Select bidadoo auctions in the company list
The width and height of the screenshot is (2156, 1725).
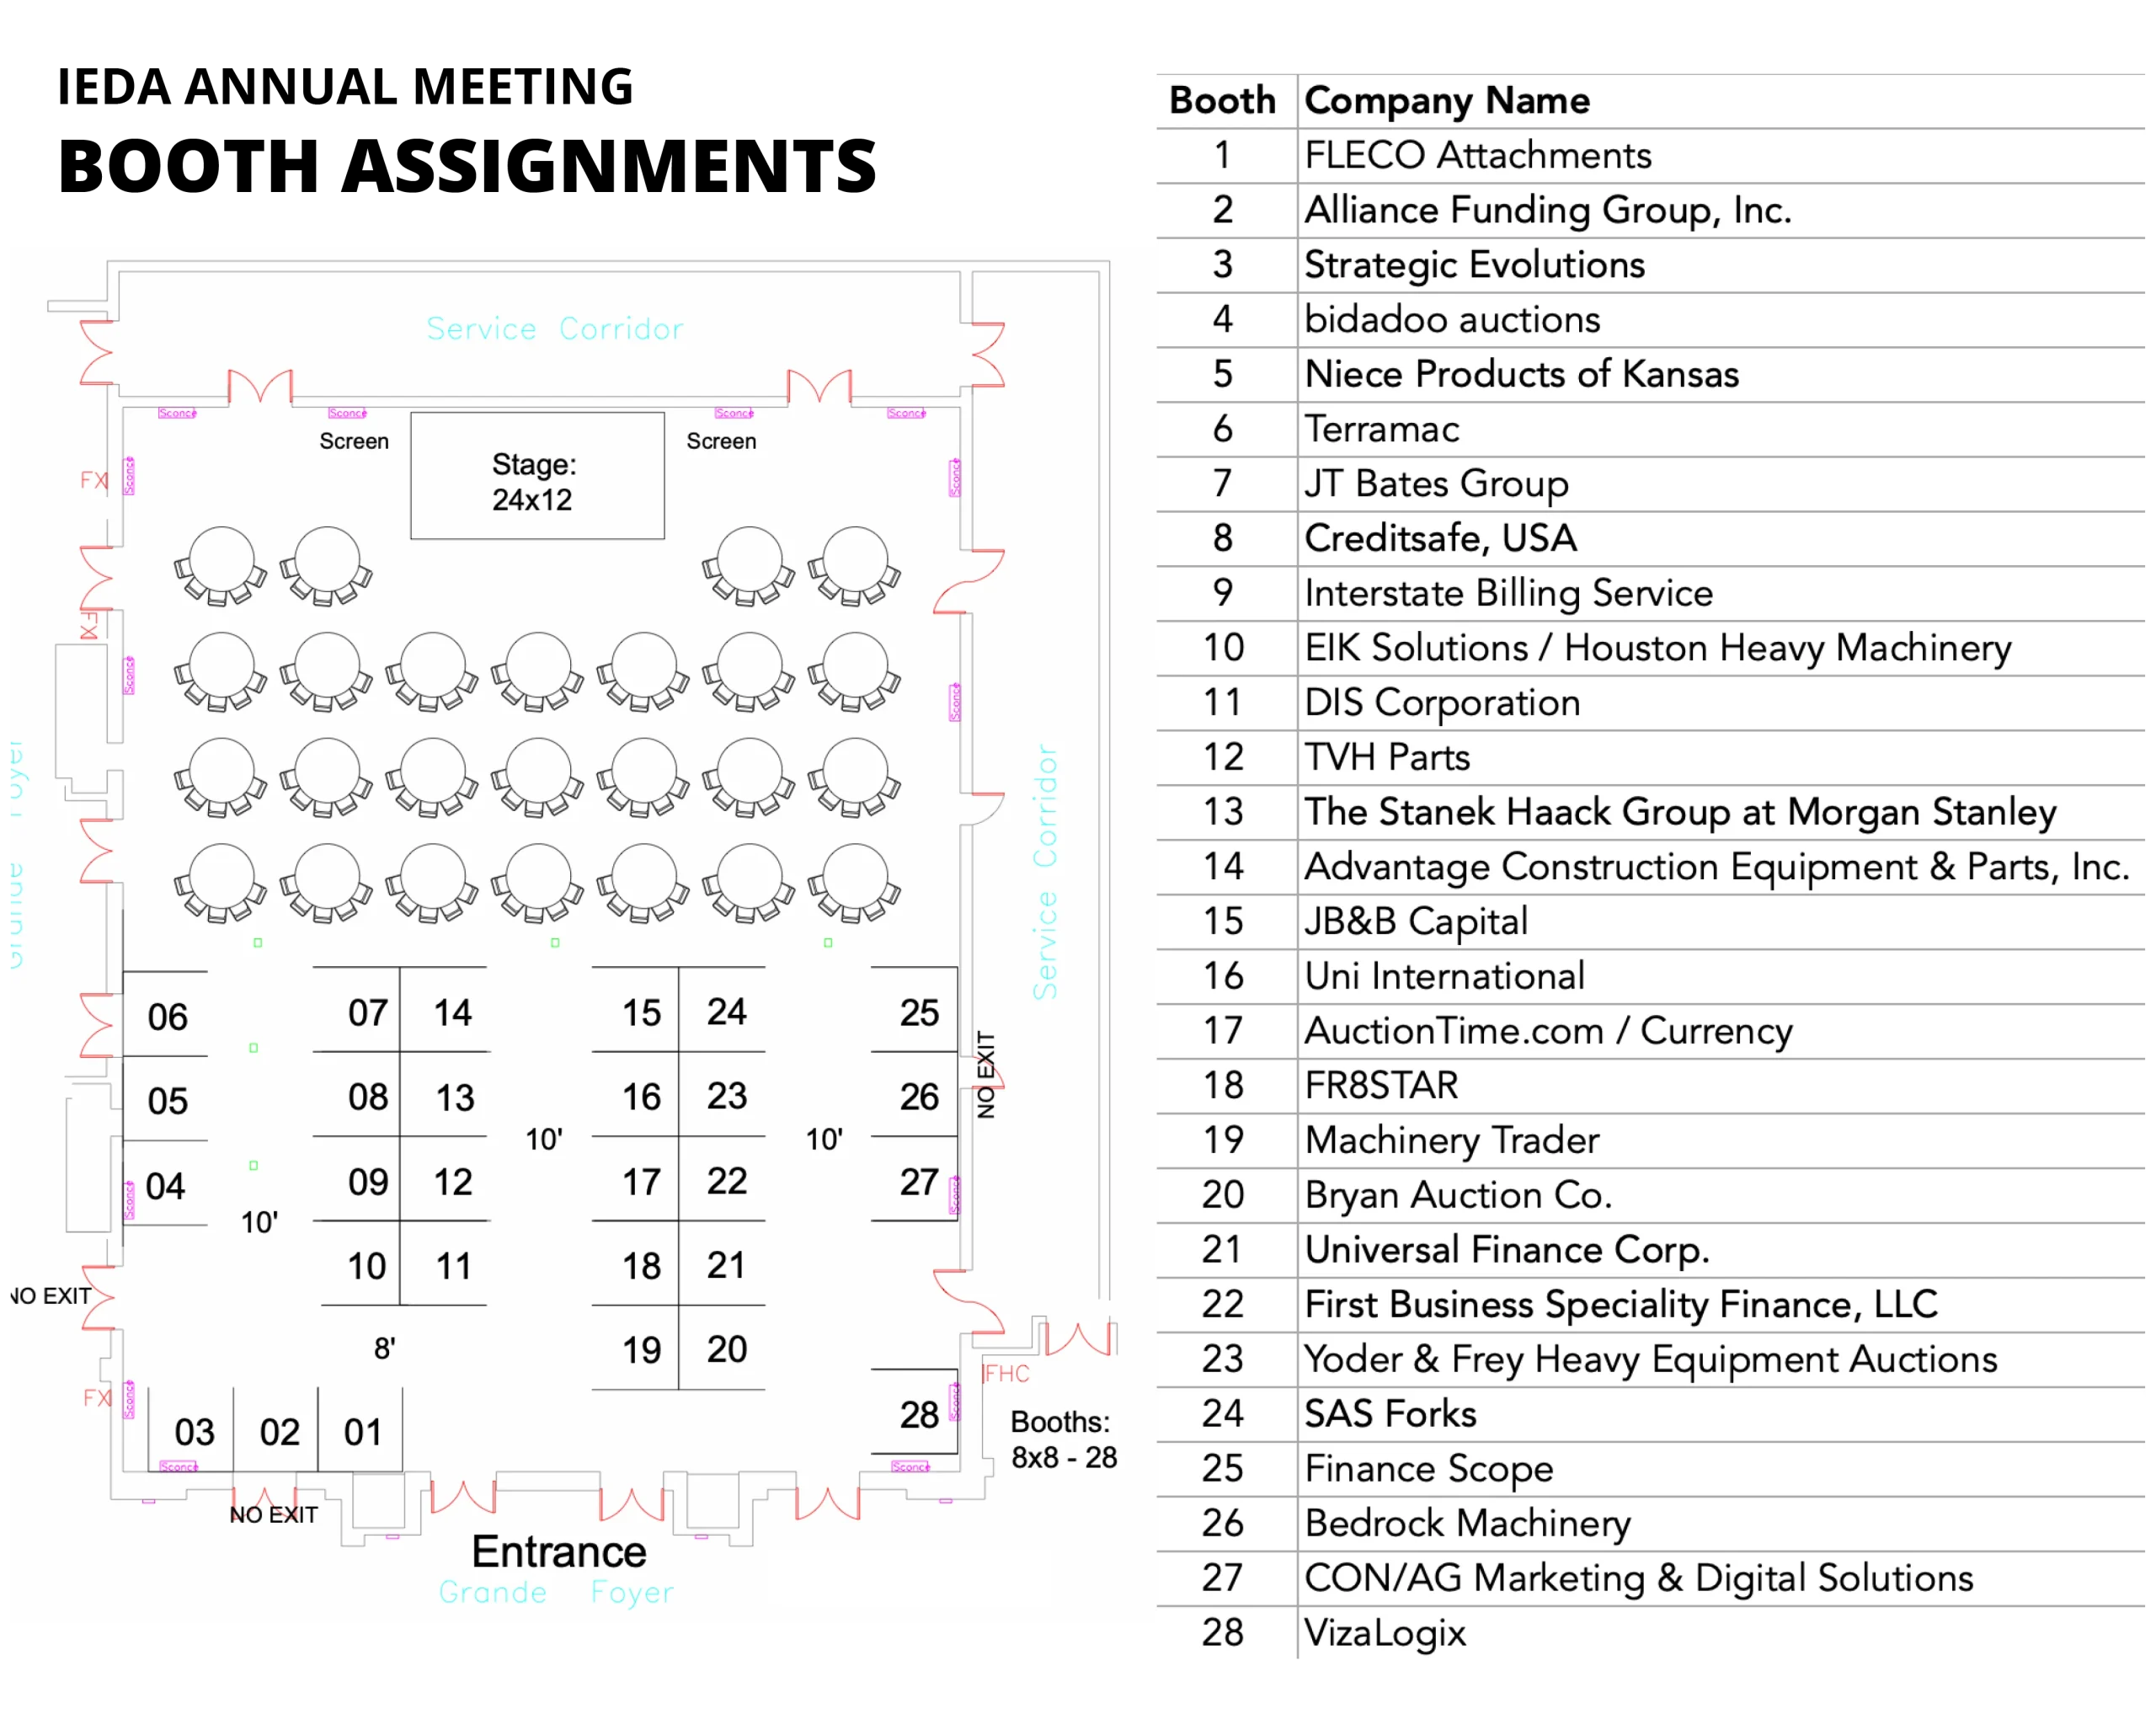1452,320
